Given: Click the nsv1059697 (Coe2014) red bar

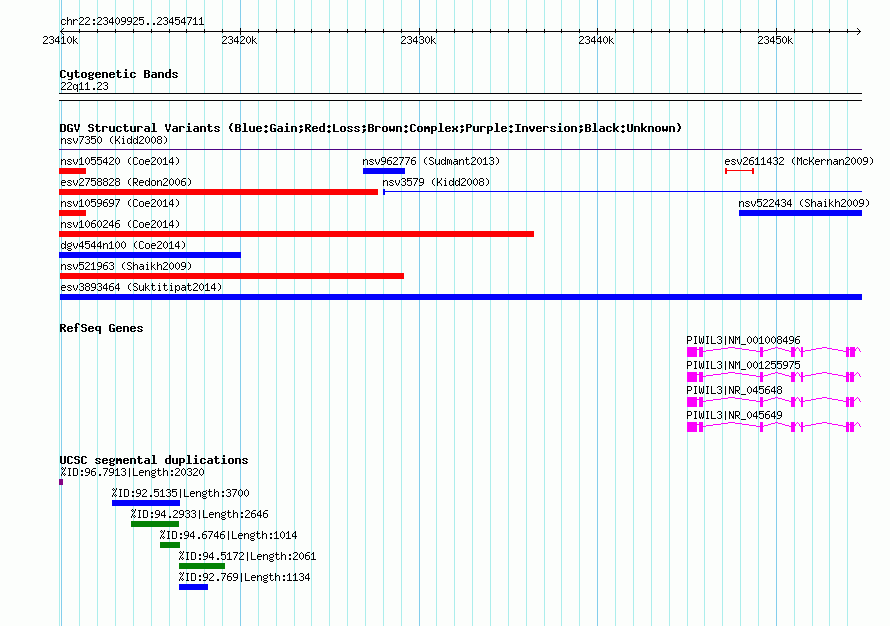Looking at the screenshot, I should click(73, 213).
